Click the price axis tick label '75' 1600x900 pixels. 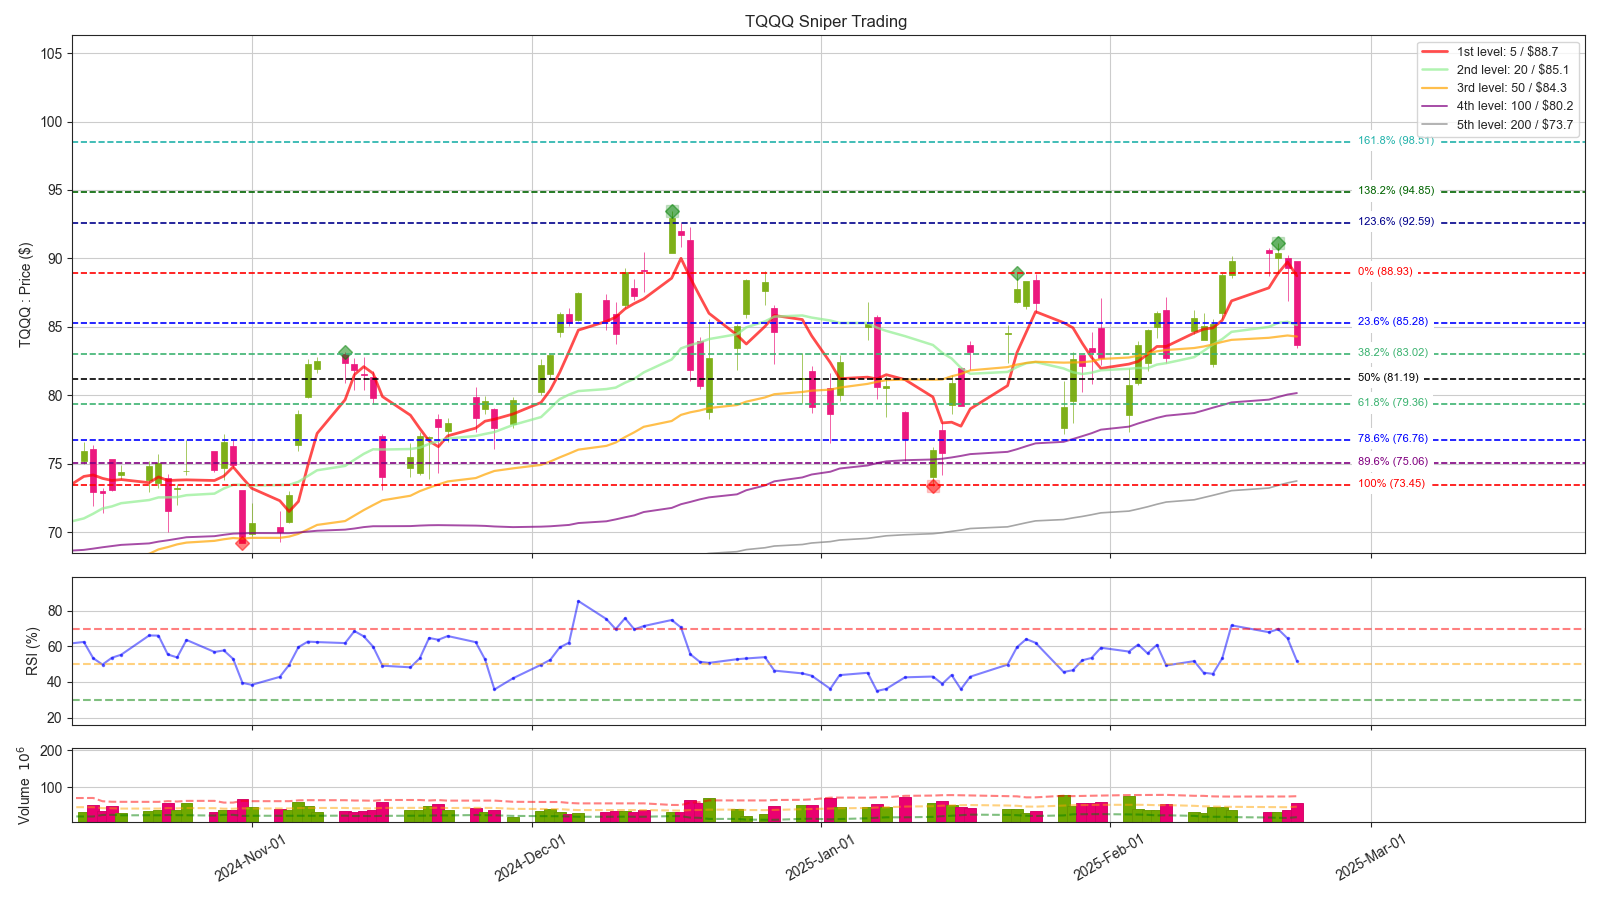tap(54, 464)
